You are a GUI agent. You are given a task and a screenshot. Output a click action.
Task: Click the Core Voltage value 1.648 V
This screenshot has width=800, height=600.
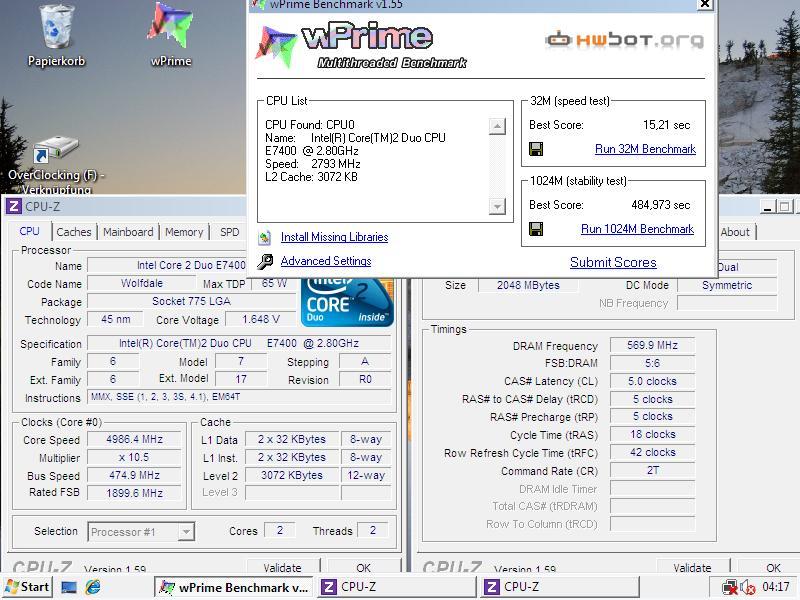click(261, 319)
